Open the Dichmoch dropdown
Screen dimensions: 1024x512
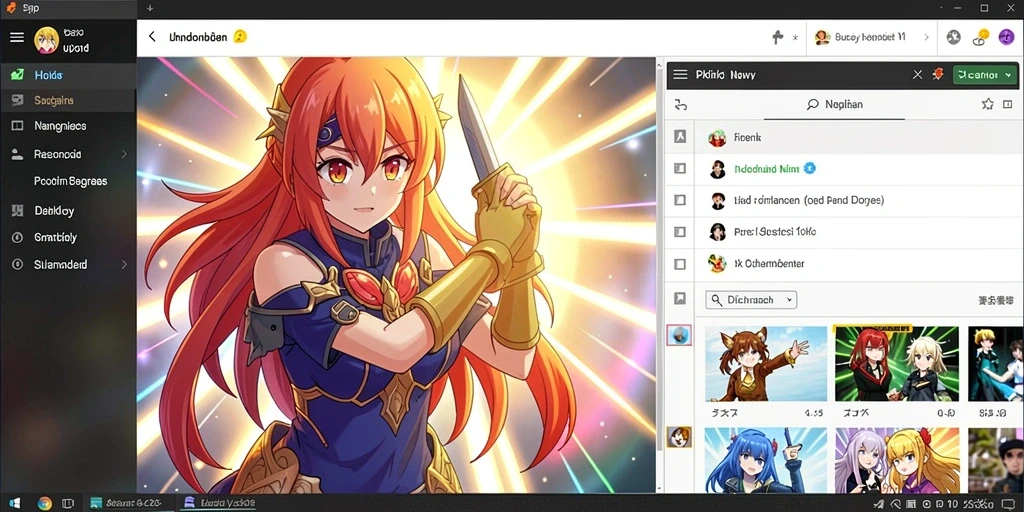(751, 300)
